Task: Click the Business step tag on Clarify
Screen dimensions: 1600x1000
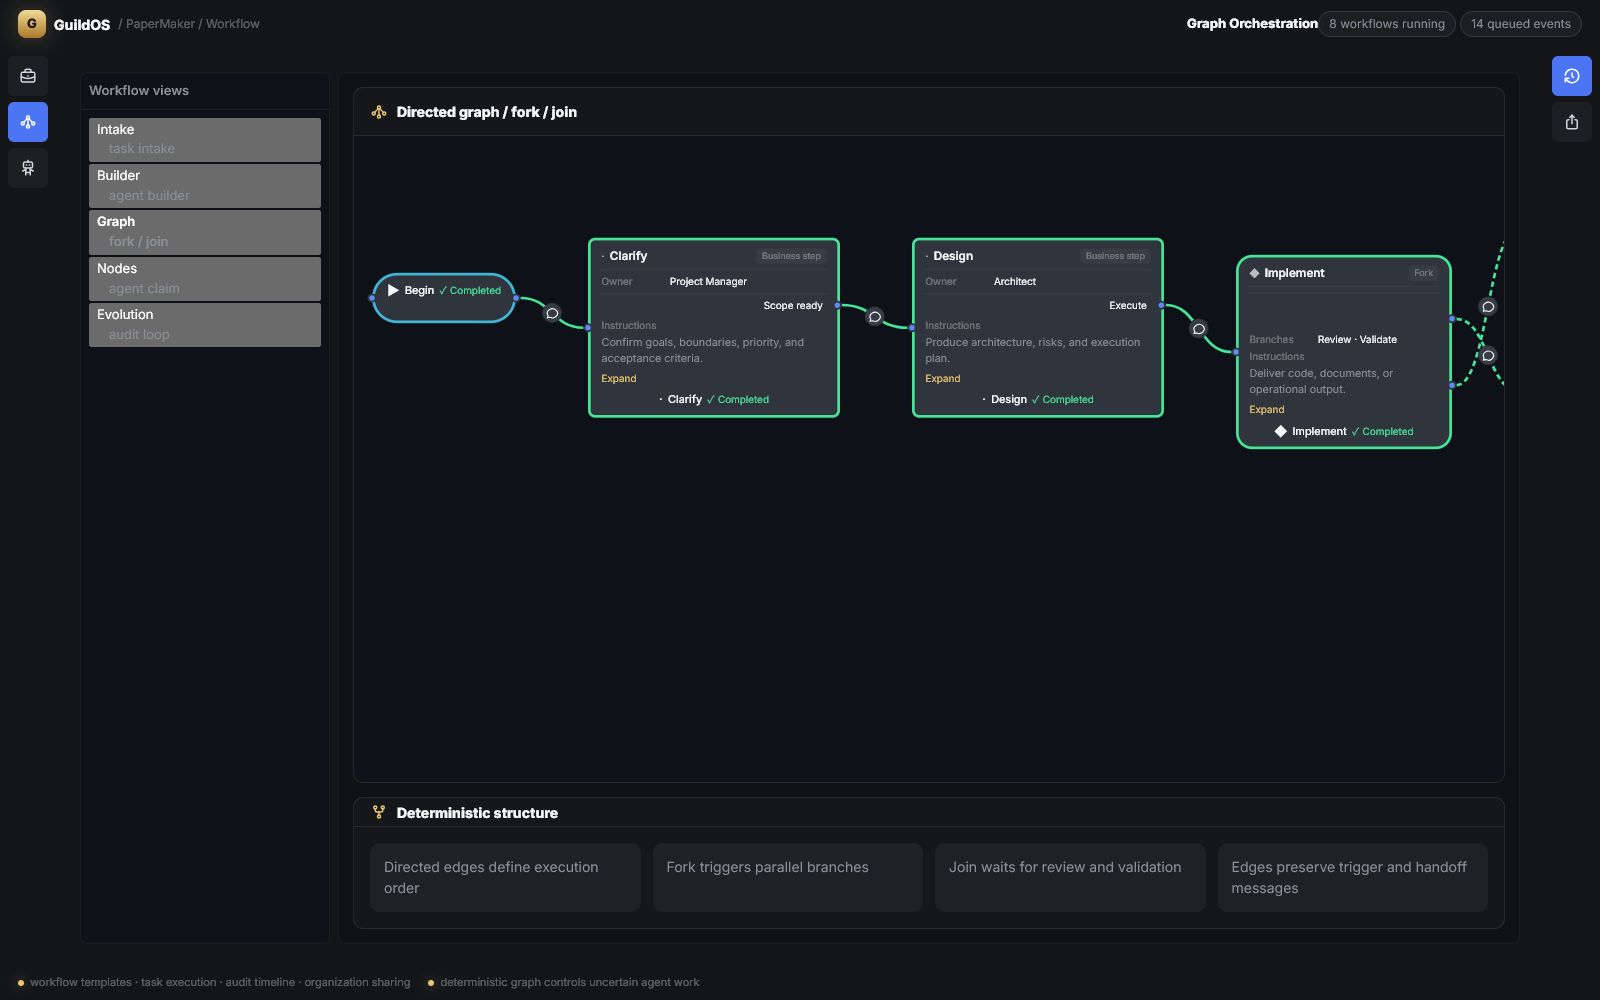Action: tap(791, 256)
